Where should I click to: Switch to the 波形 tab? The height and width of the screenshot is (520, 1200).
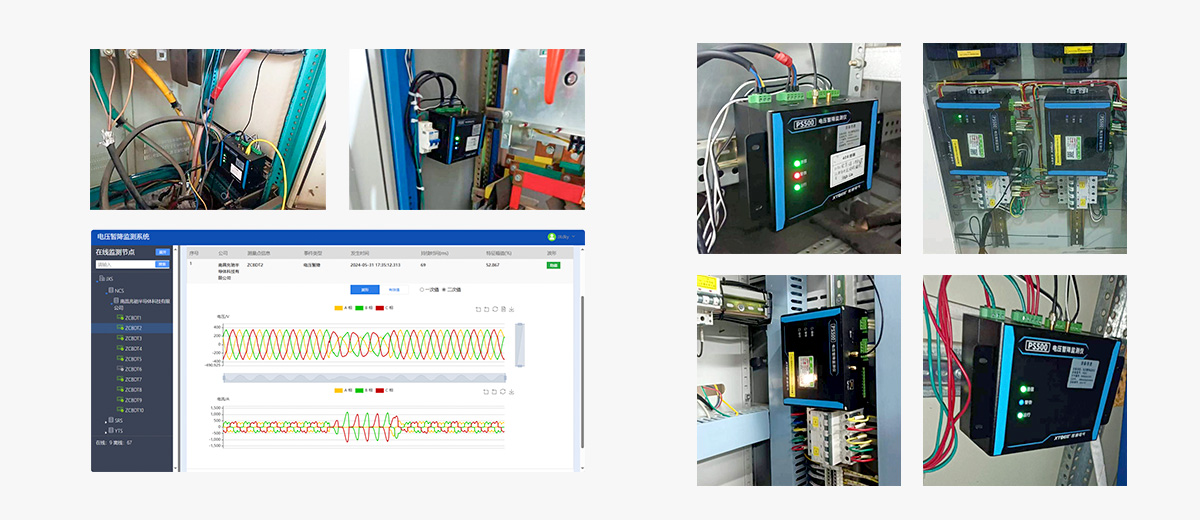coord(364,289)
